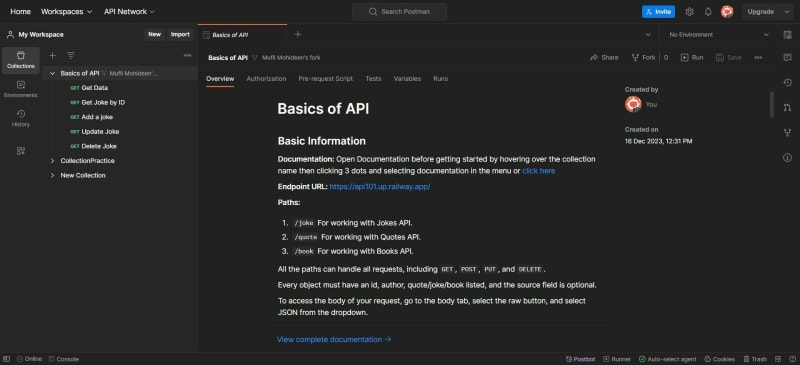Image resolution: width=800 pixels, height=365 pixels.
Task: Click the filter collections icon
Action: pos(71,55)
